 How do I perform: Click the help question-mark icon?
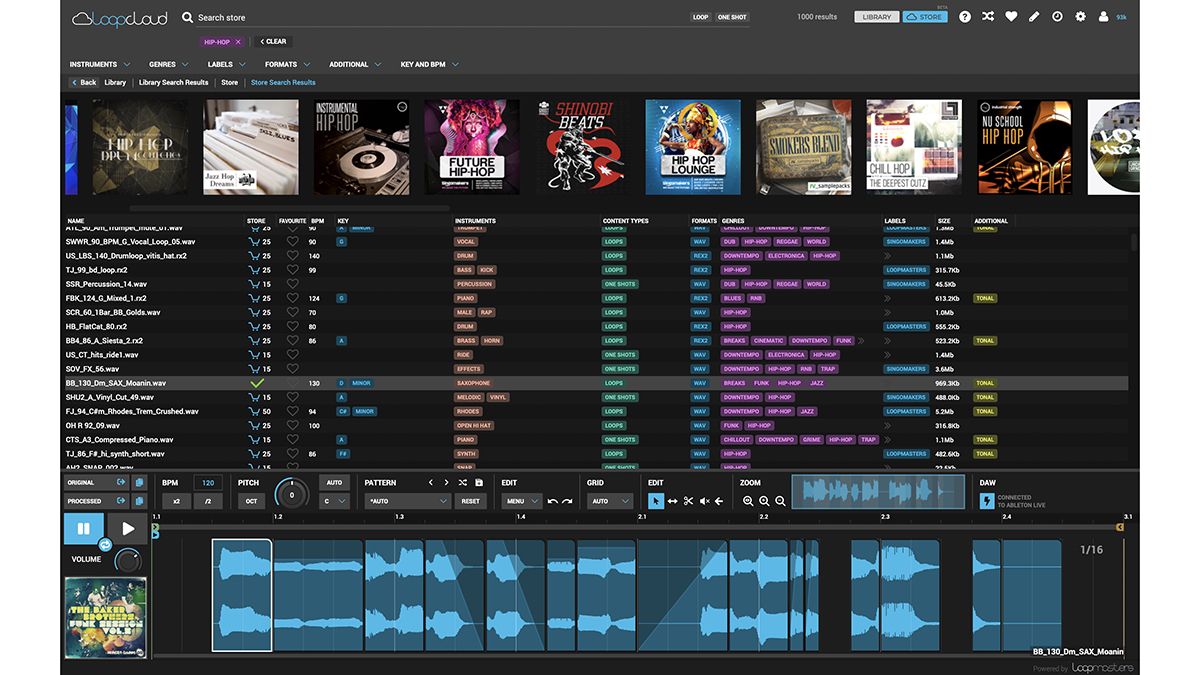tap(964, 17)
